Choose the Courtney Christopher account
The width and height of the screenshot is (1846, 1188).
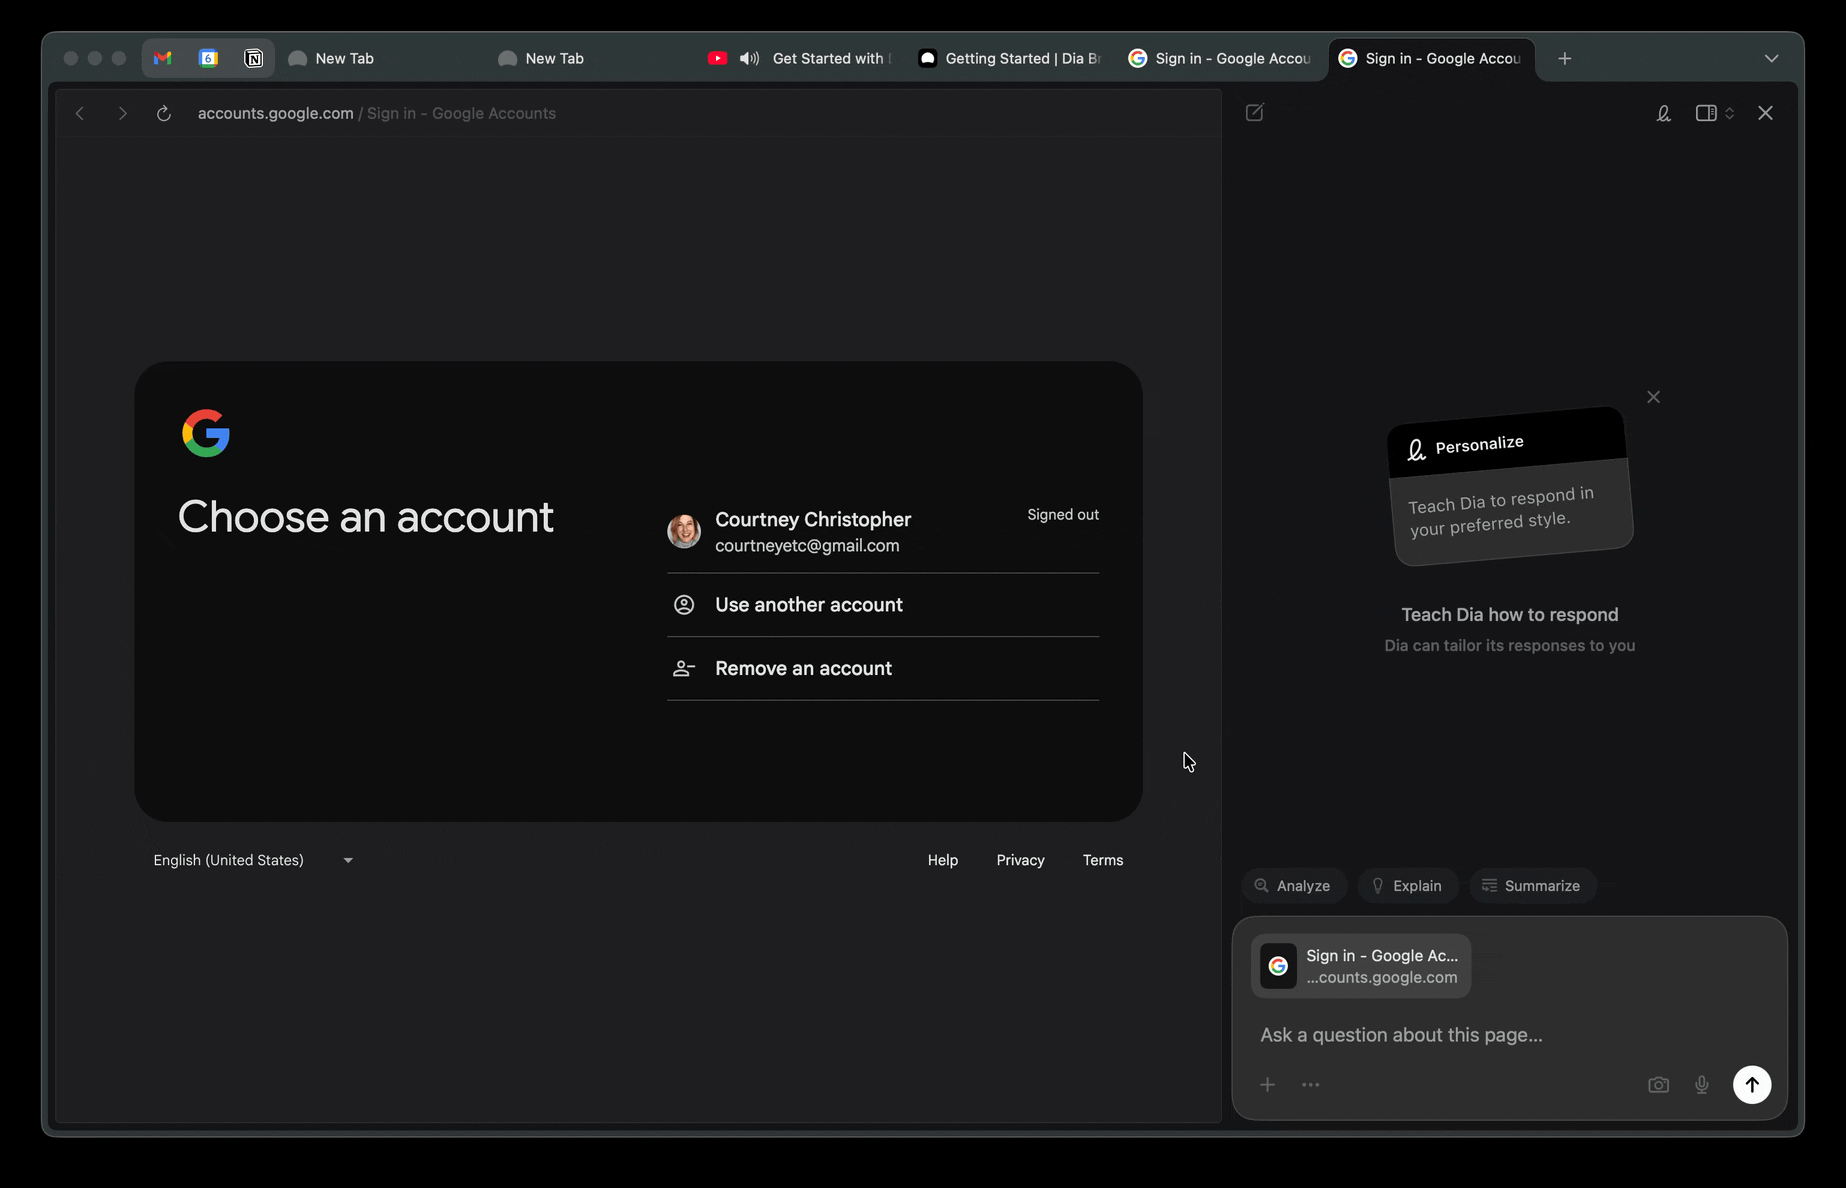[x=883, y=532]
